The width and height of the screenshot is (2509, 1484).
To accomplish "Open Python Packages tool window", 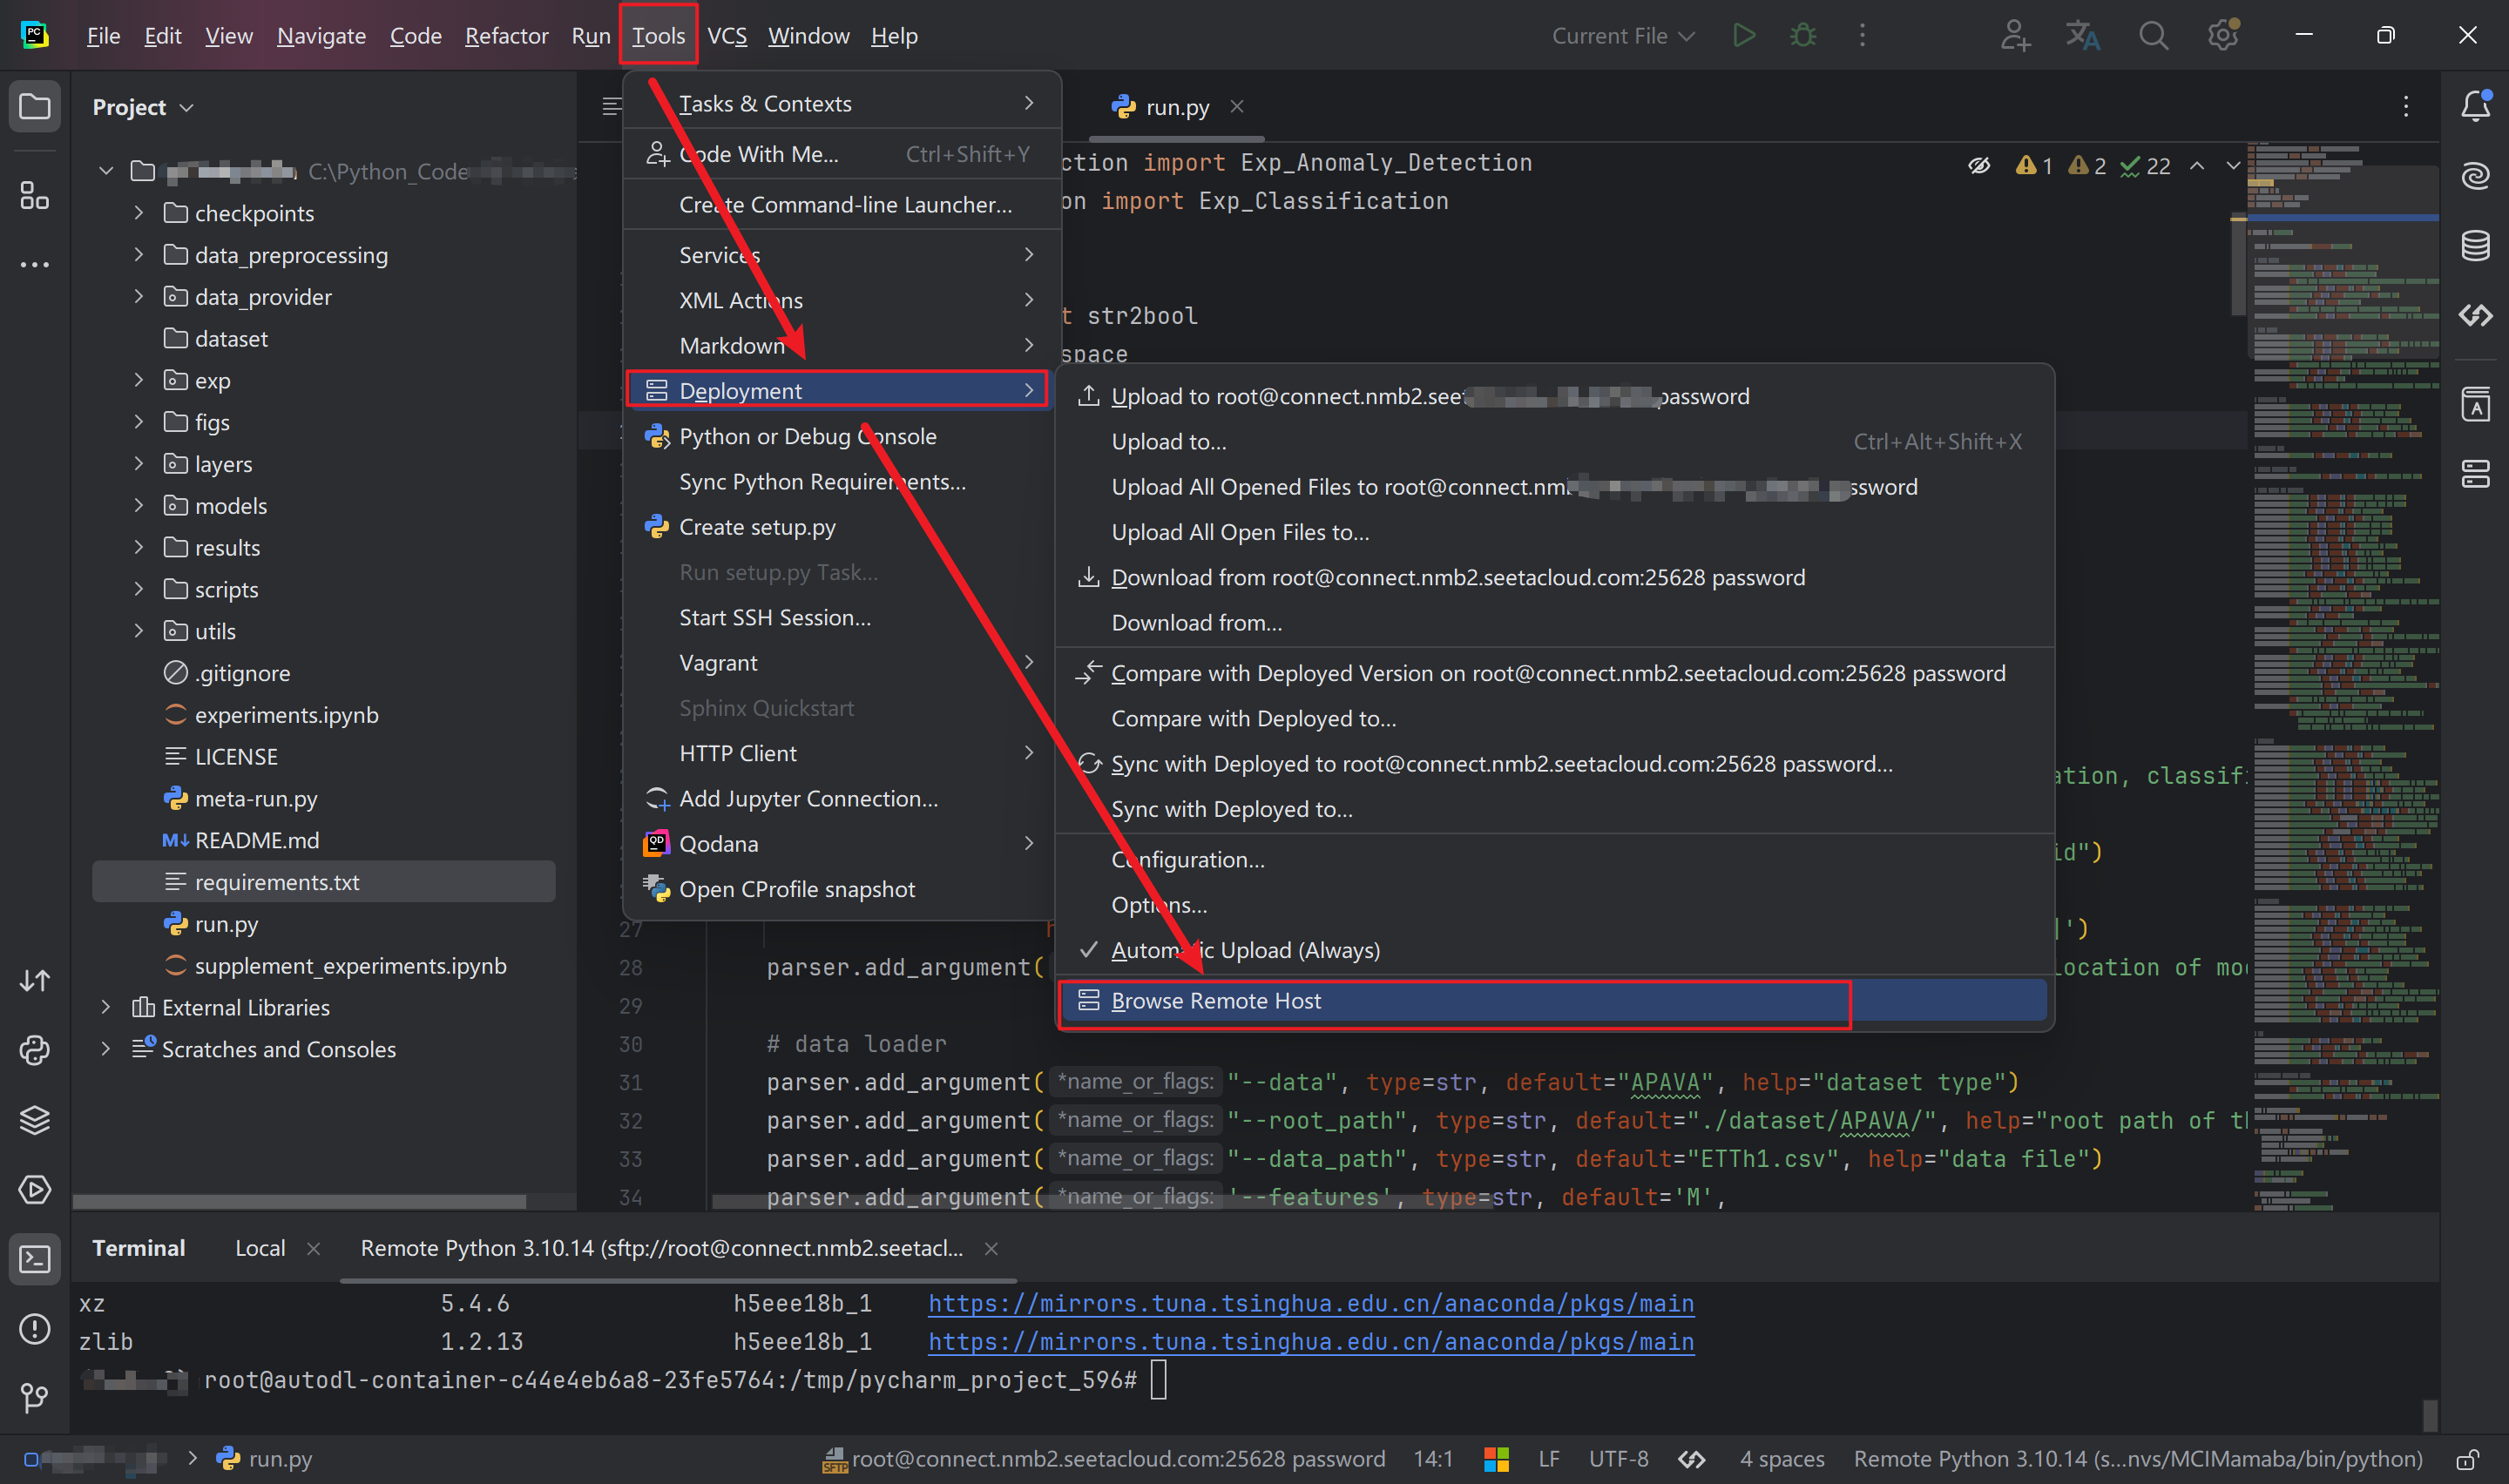I will [x=35, y=1120].
